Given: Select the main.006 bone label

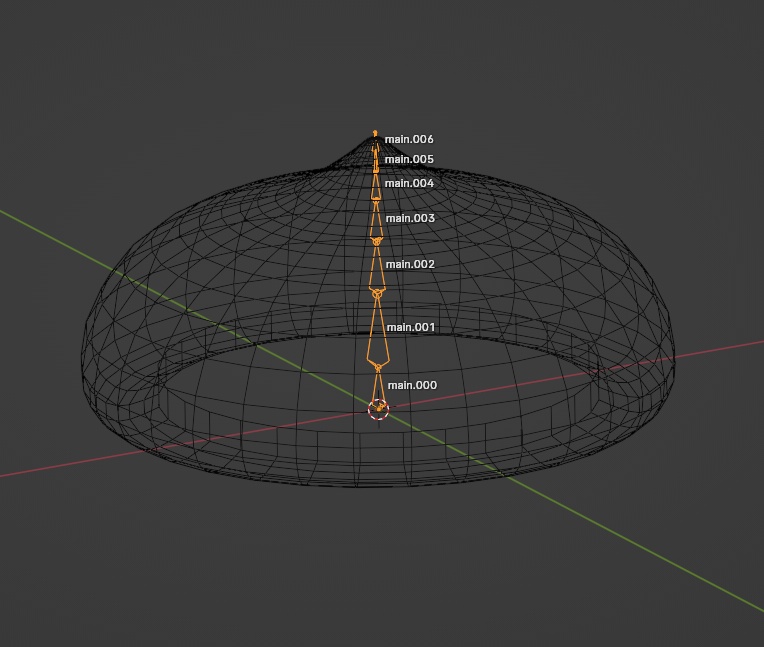Looking at the screenshot, I should [409, 139].
